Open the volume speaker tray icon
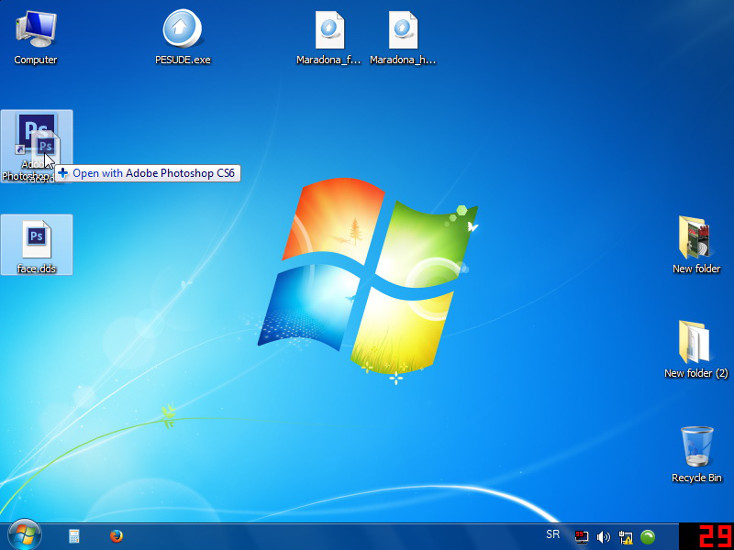The height and width of the screenshot is (550, 734). click(604, 537)
